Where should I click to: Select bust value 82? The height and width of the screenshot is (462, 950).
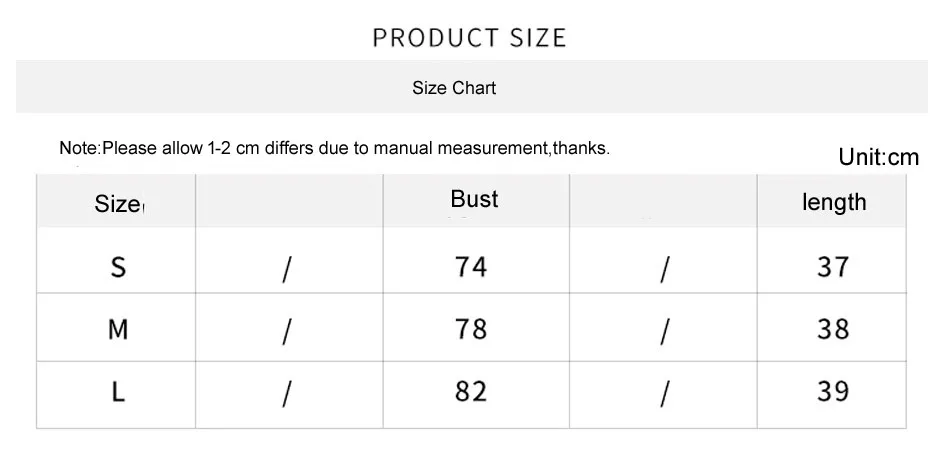(x=471, y=391)
